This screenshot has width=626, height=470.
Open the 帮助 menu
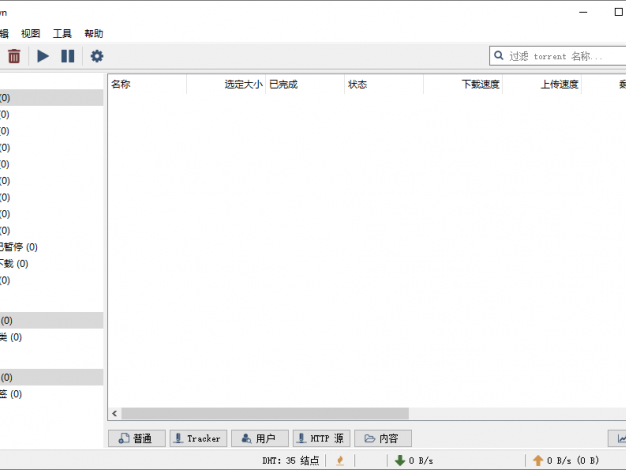click(x=94, y=34)
